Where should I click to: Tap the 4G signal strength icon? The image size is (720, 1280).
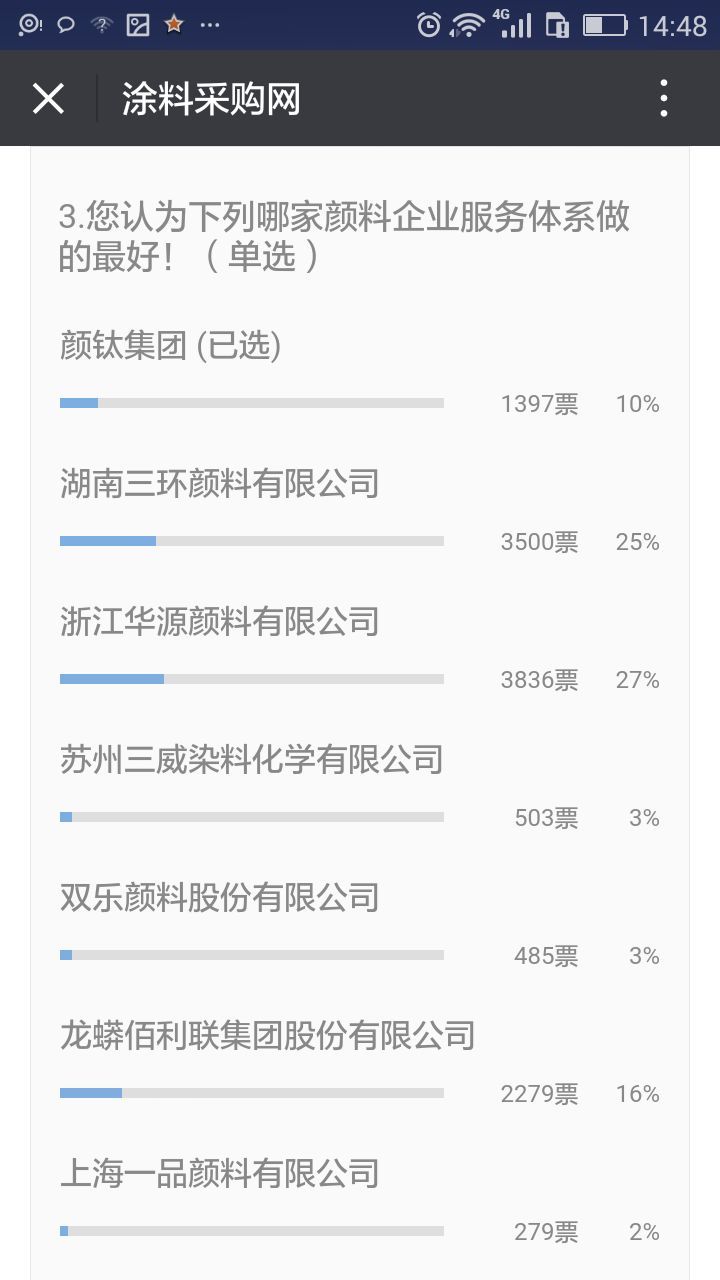[515, 25]
